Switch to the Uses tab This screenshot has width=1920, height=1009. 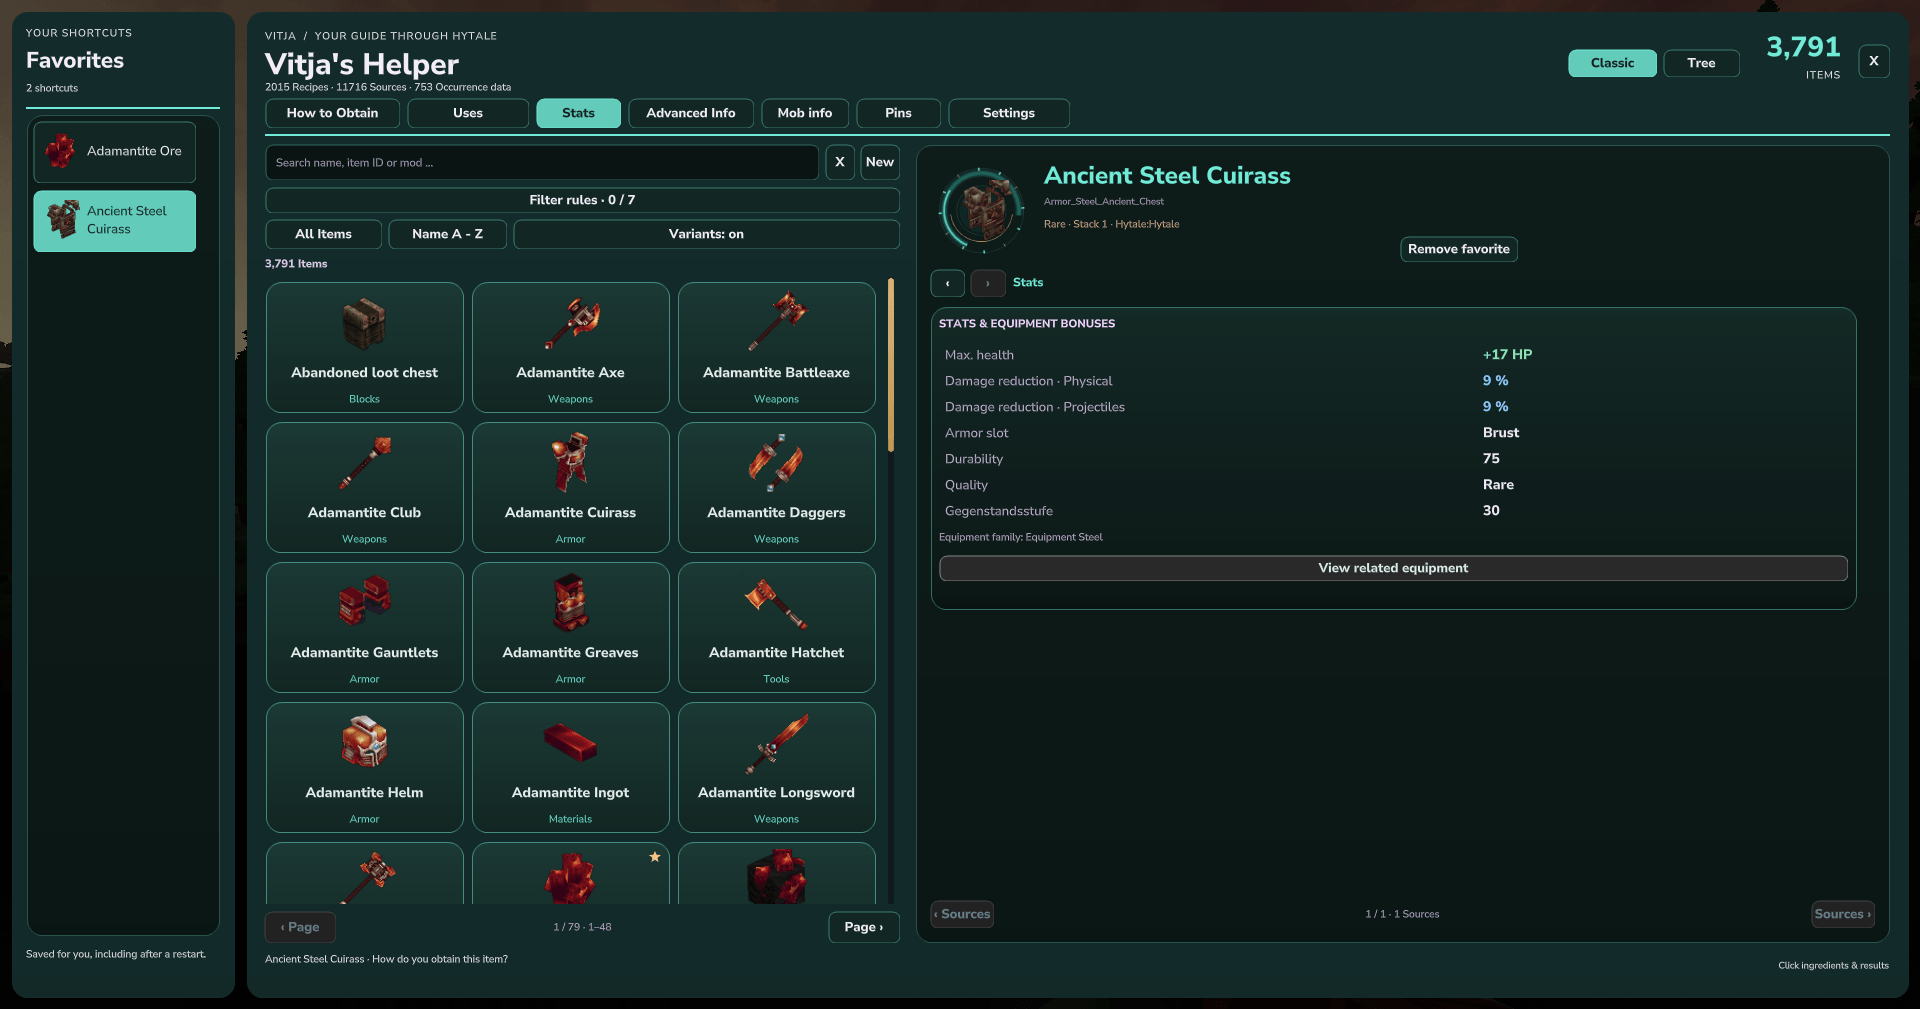(468, 113)
